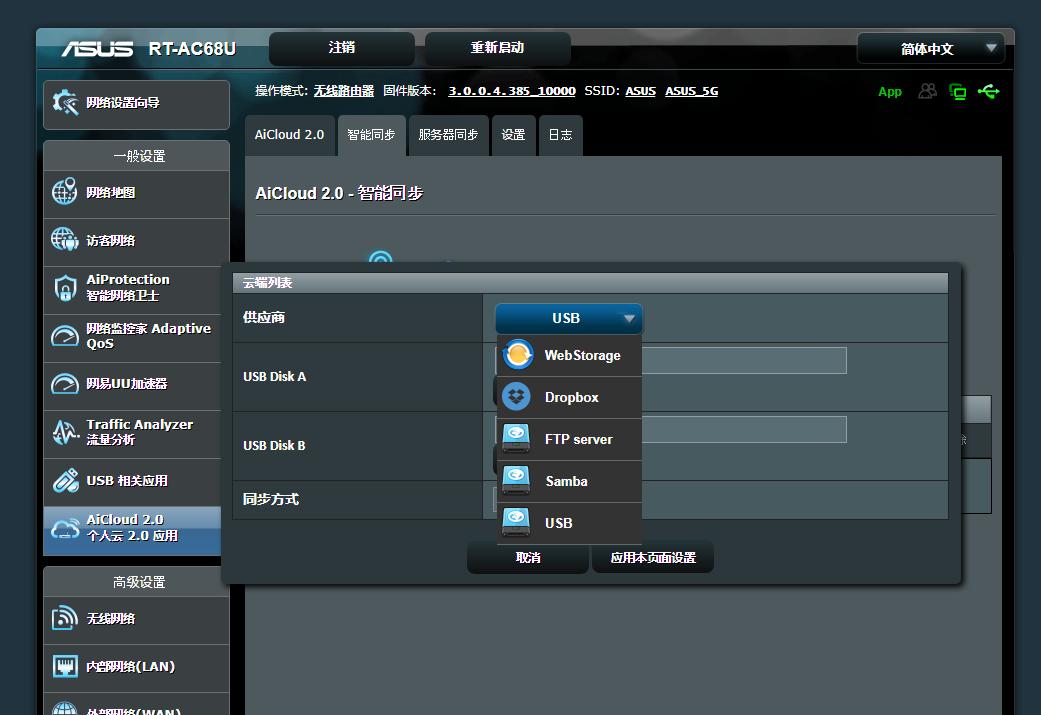Open 访客网络 in the sidebar

(x=136, y=242)
